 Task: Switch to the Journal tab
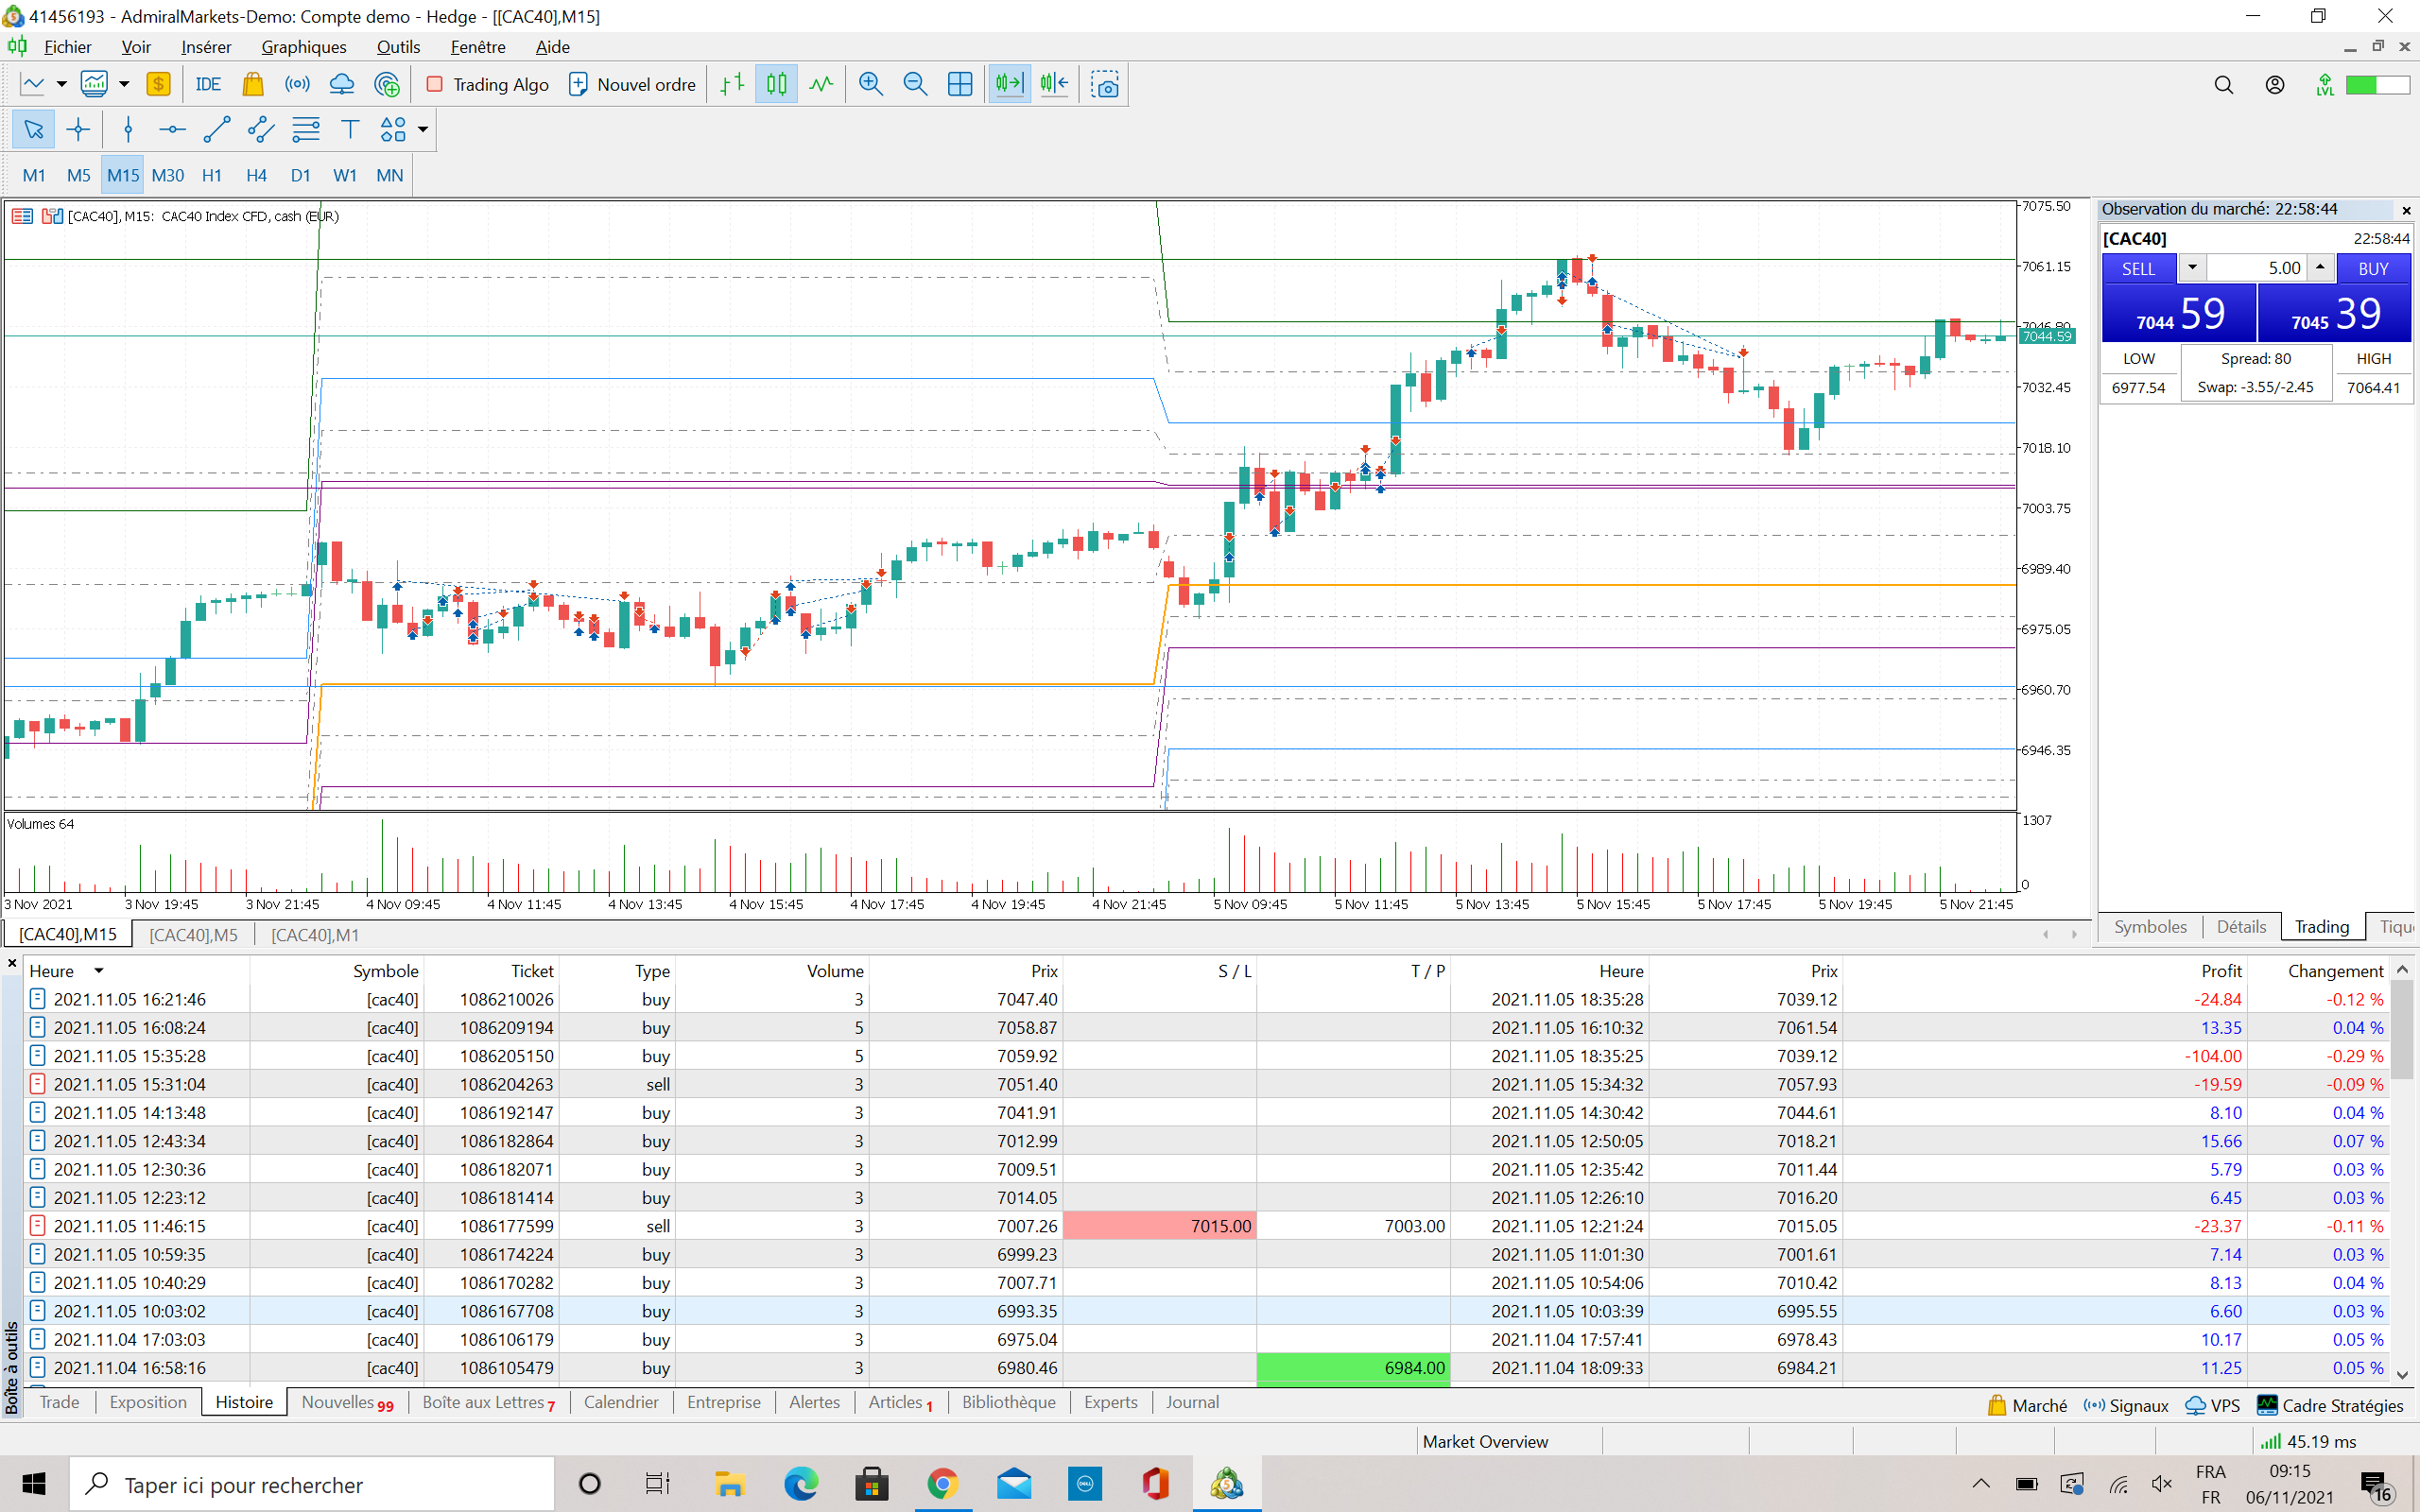[1191, 1402]
